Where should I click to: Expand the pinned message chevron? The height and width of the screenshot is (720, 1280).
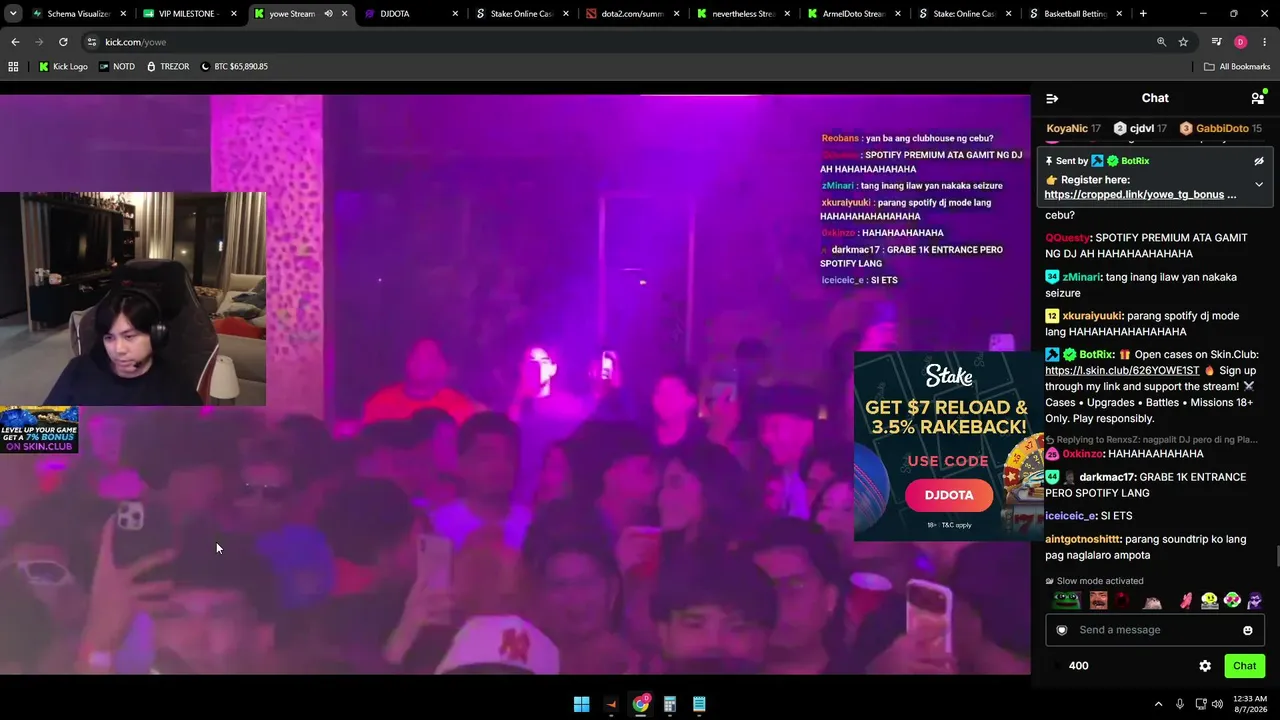click(1259, 184)
